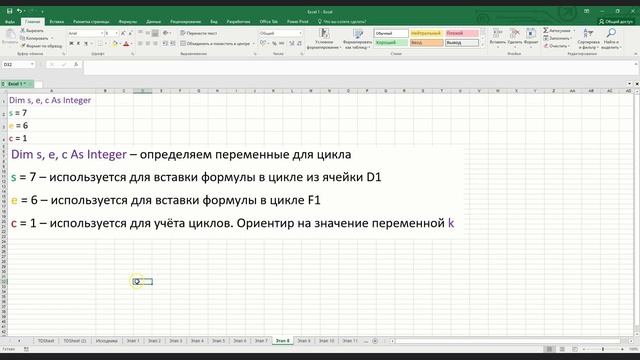This screenshot has height=360, width=640.
Task: Apply the Обычный (Normal) cell style
Action: (391, 33)
